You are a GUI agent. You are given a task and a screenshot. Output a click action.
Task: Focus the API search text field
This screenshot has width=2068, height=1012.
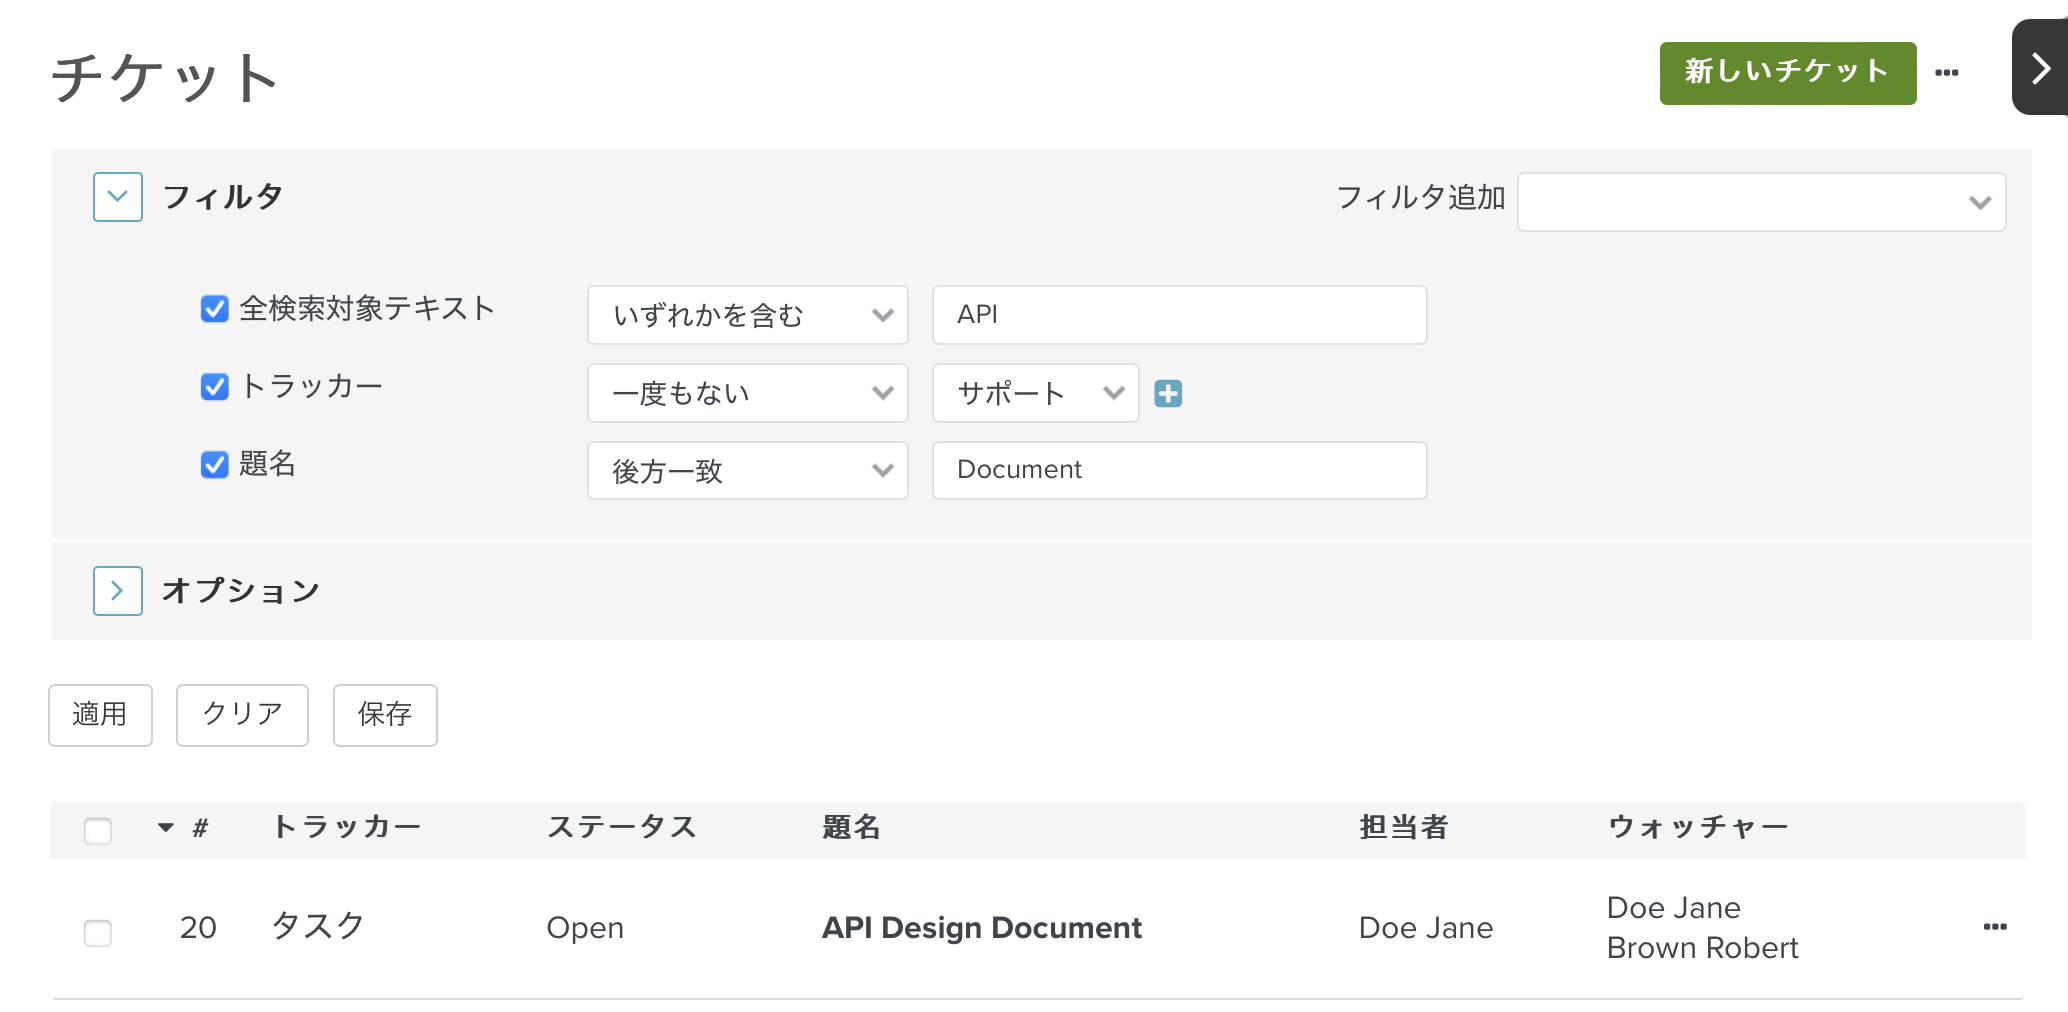point(1180,315)
